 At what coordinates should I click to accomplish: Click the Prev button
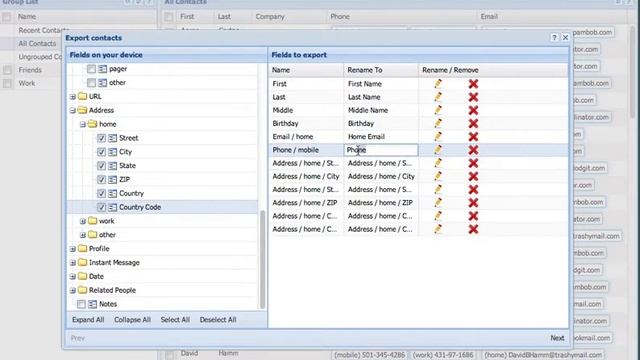click(x=78, y=338)
